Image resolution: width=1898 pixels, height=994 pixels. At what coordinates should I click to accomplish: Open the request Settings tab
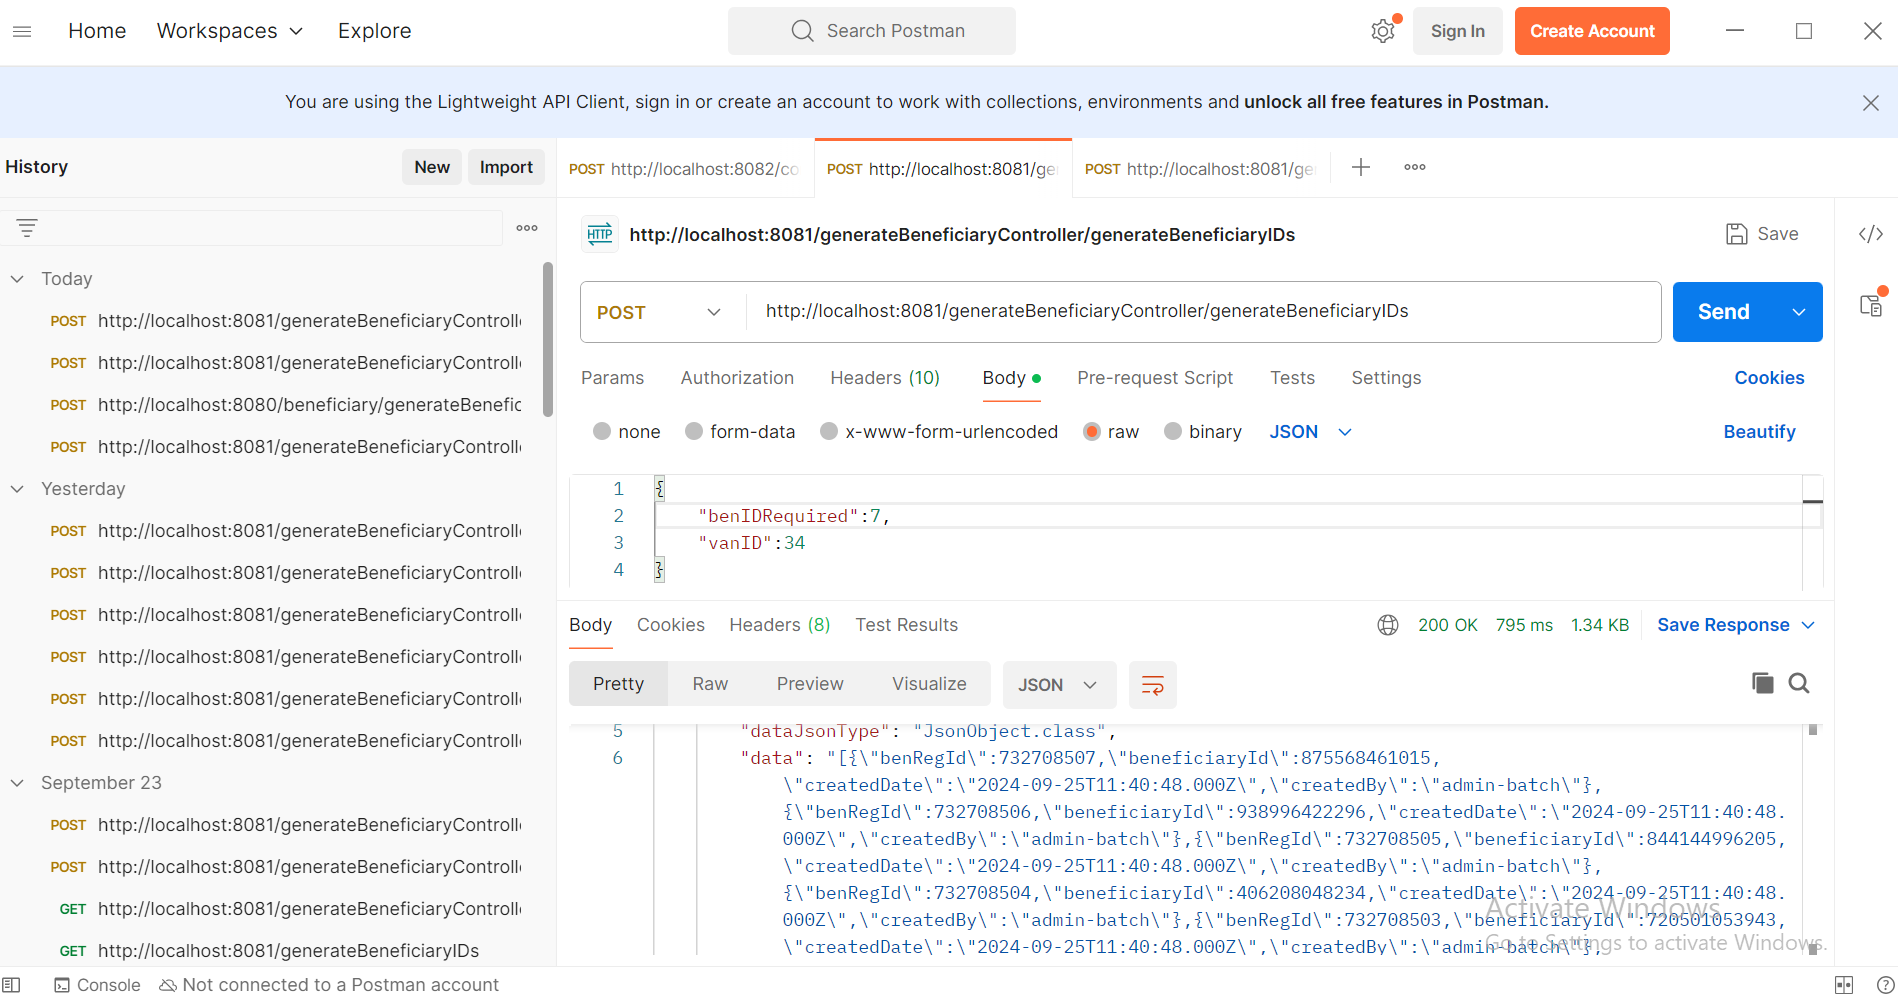[x=1386, y=378]
